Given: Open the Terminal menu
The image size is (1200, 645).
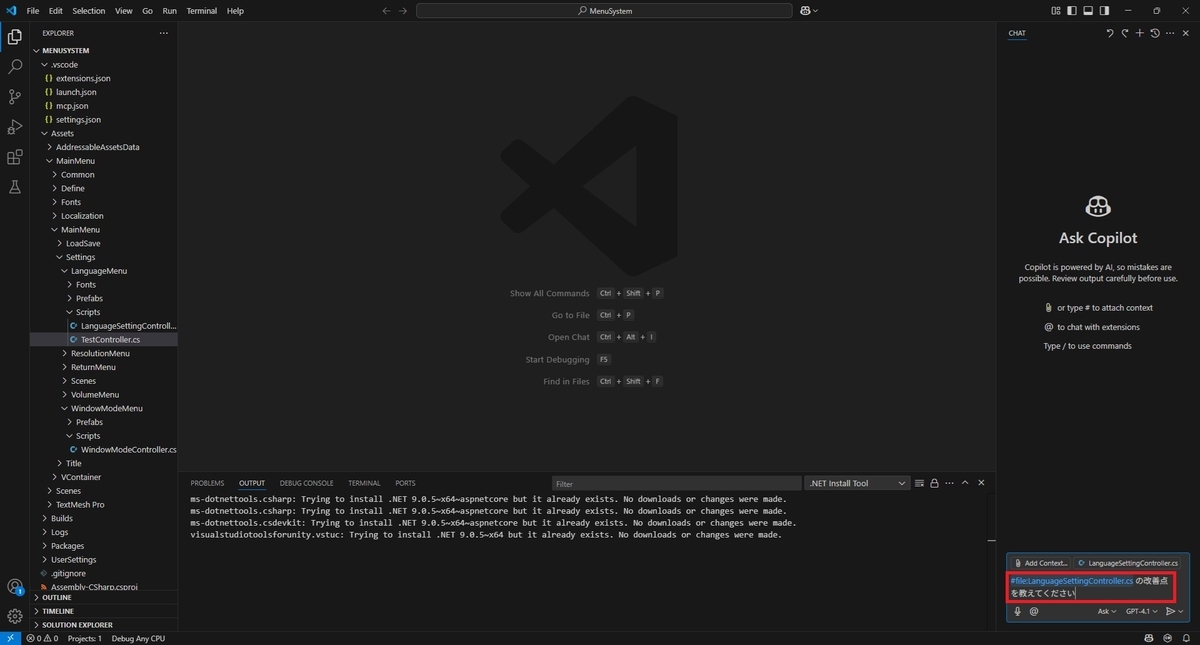Looking at the screenshot, I should 201,11.
